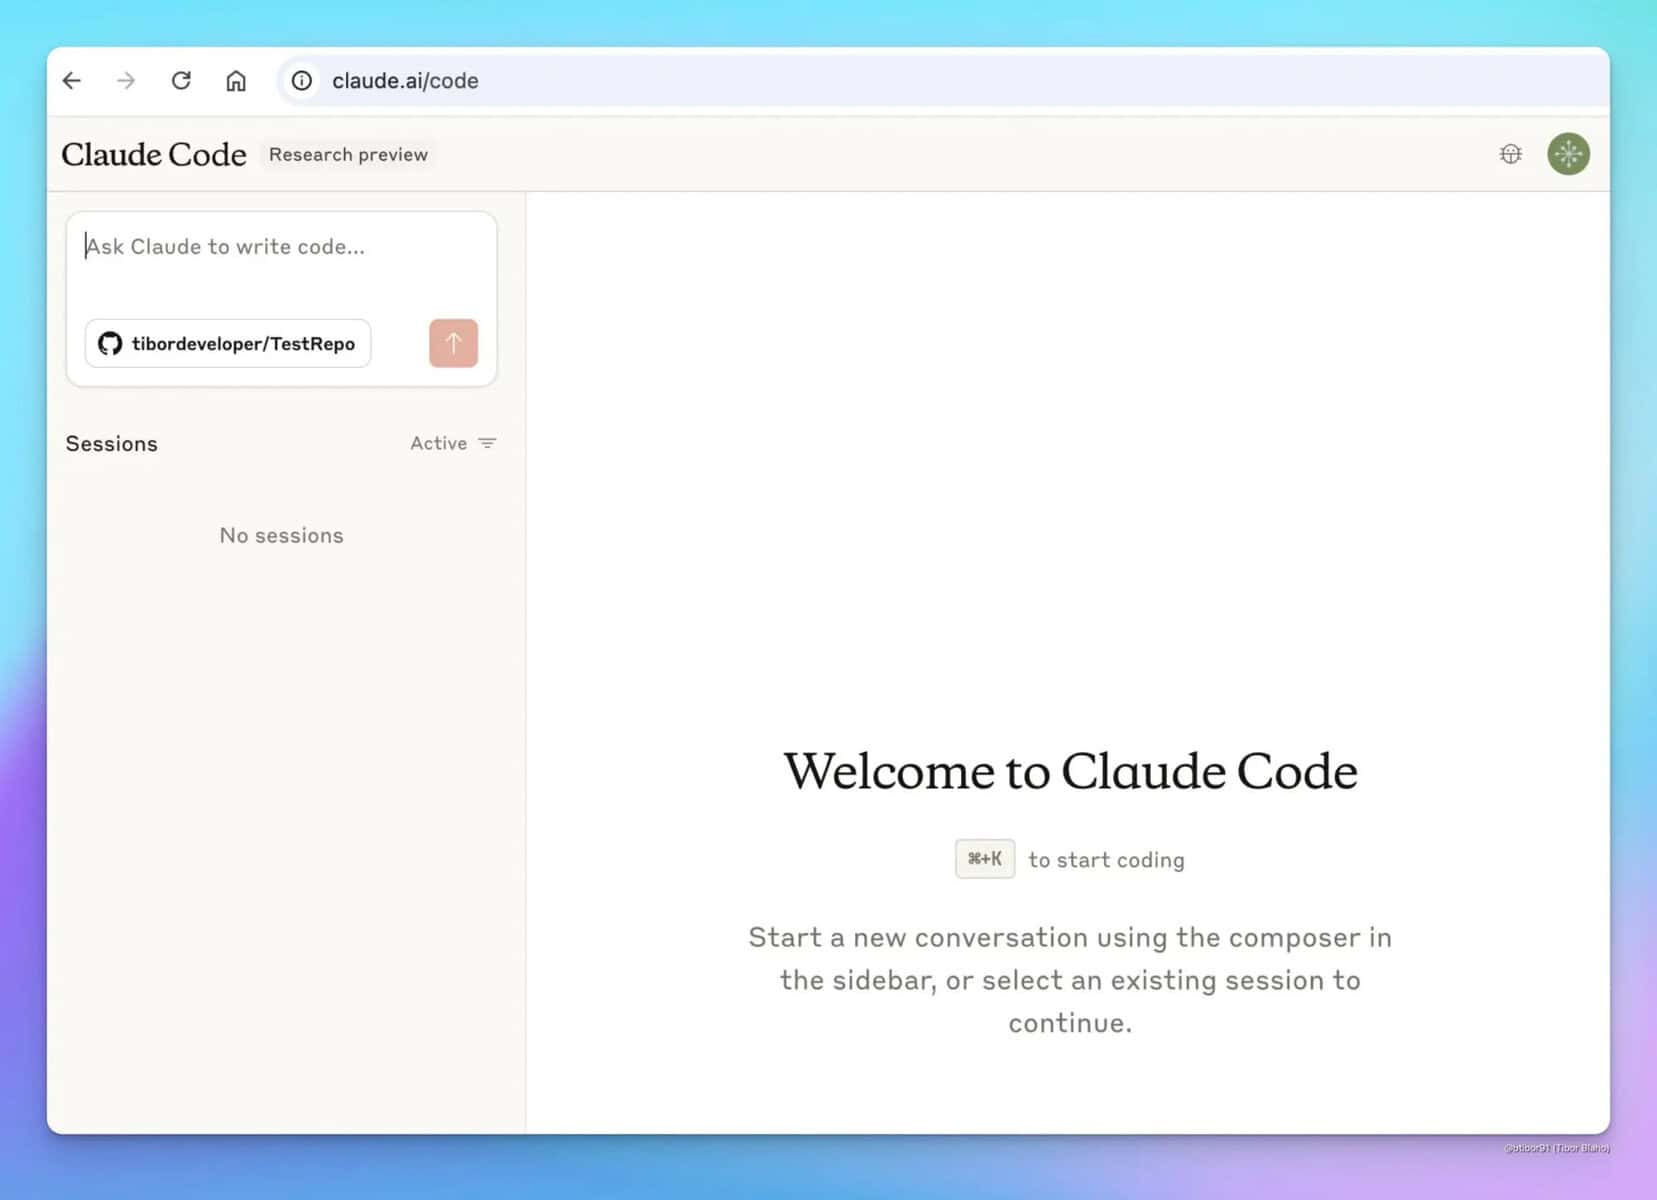This screenshot has height=1200, width=1657.
Task: Click the filter icon next to Active
Action: click(x=488, y=443)
